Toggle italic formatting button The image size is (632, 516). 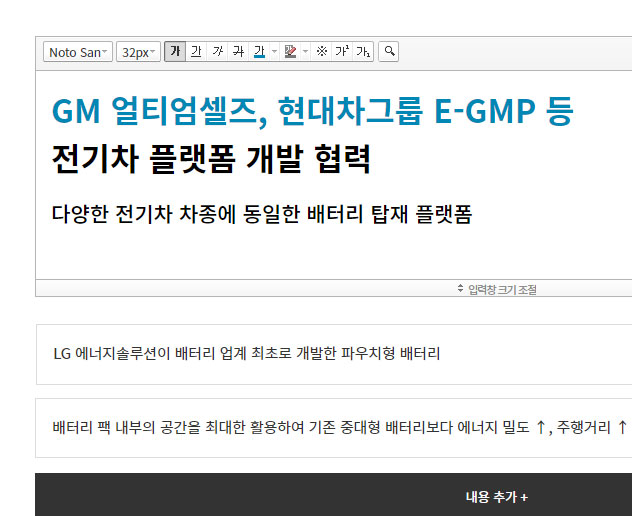[x=217, y=52]
